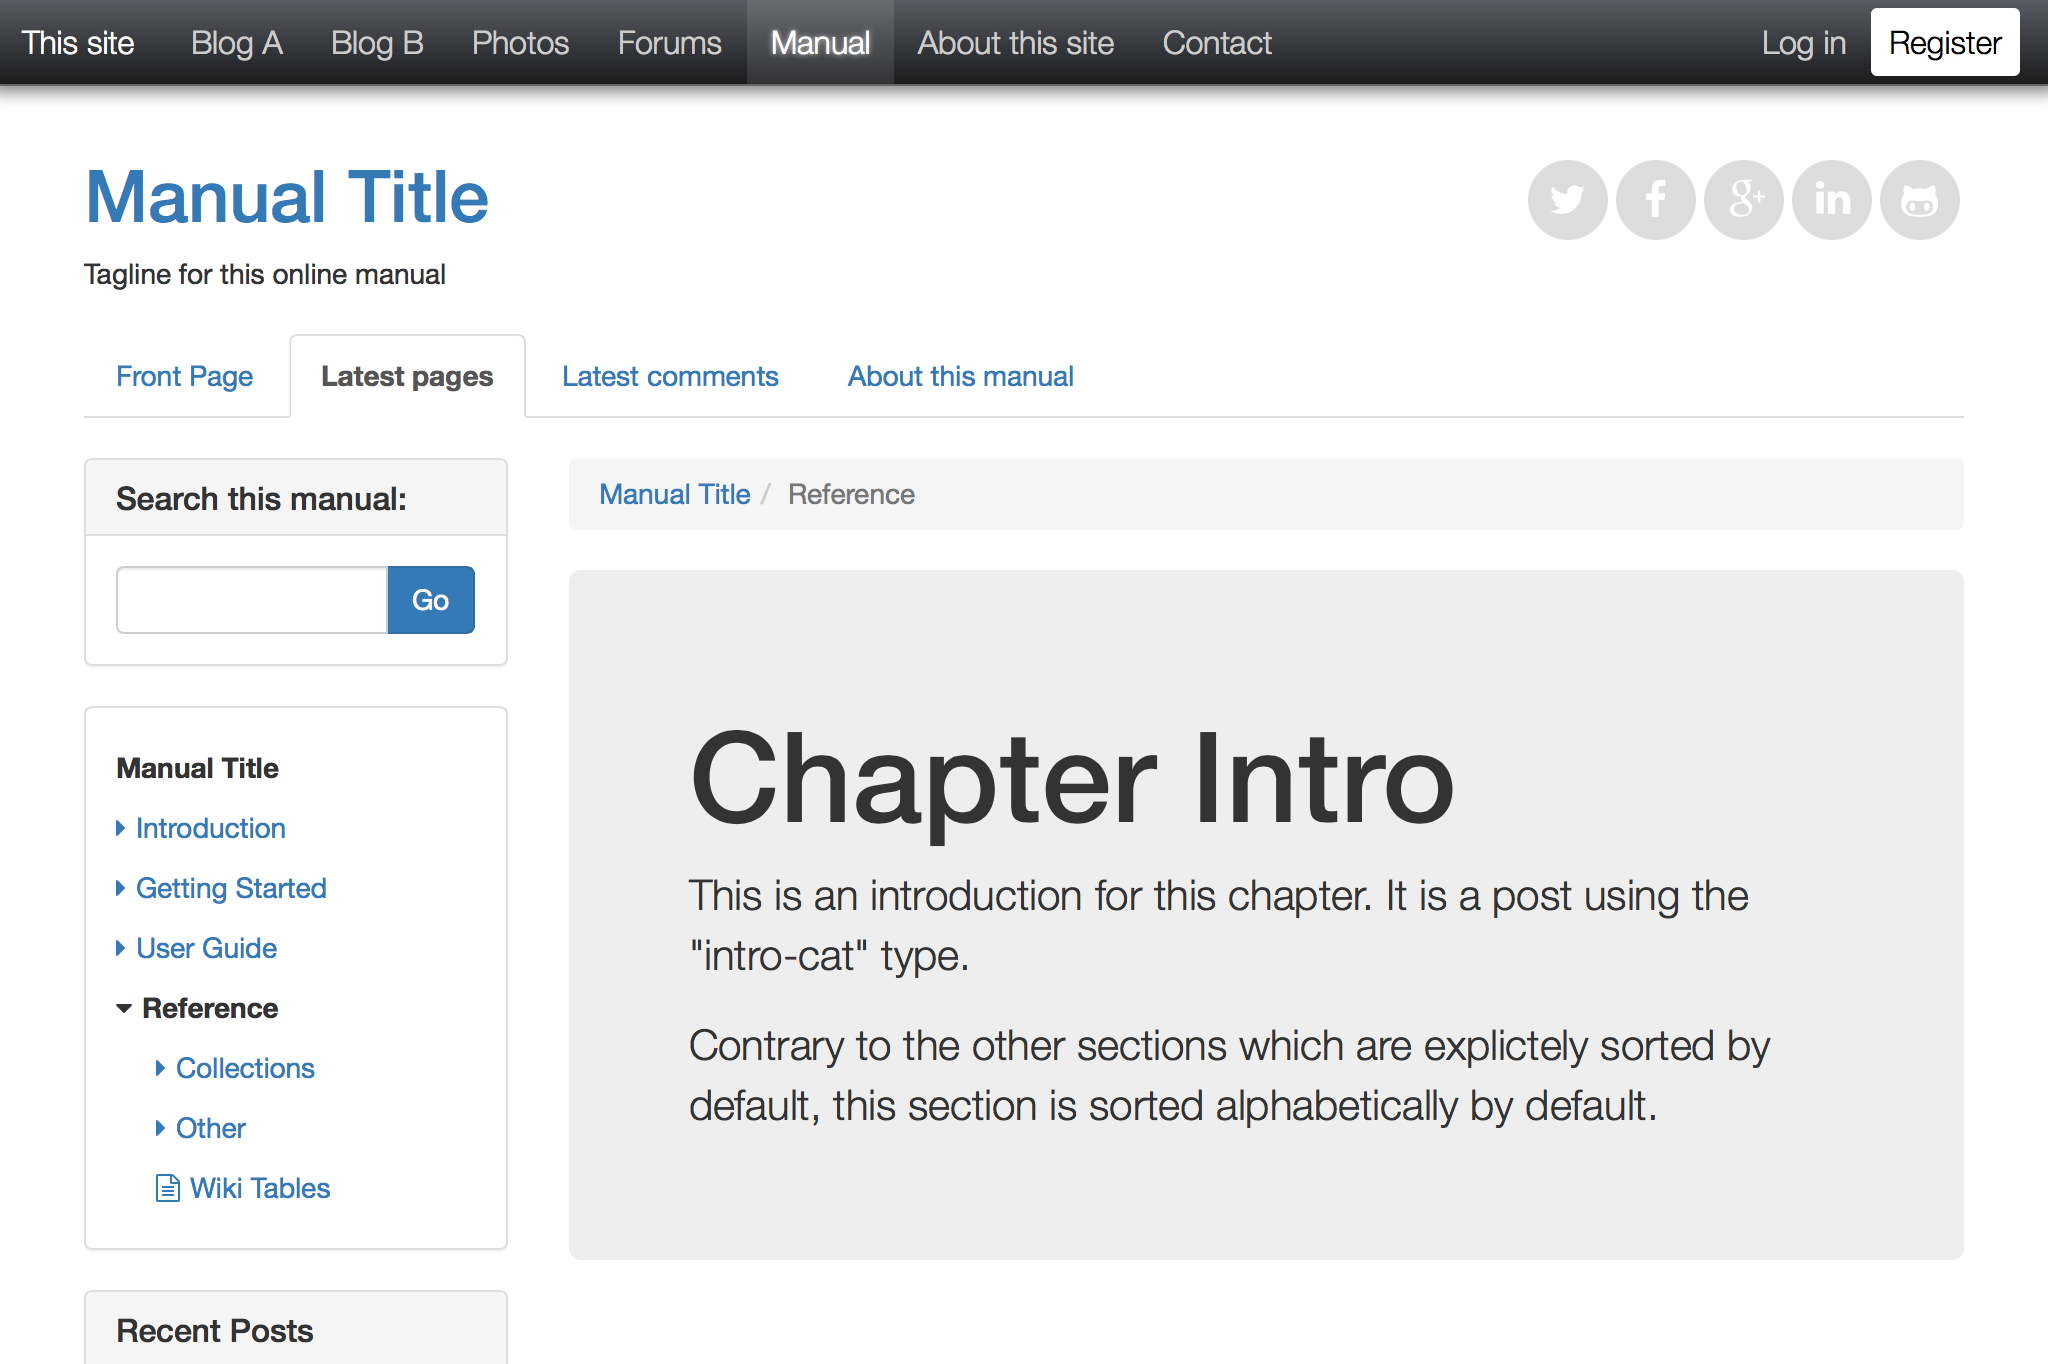Open the About this manual tab

pos(961,376)
